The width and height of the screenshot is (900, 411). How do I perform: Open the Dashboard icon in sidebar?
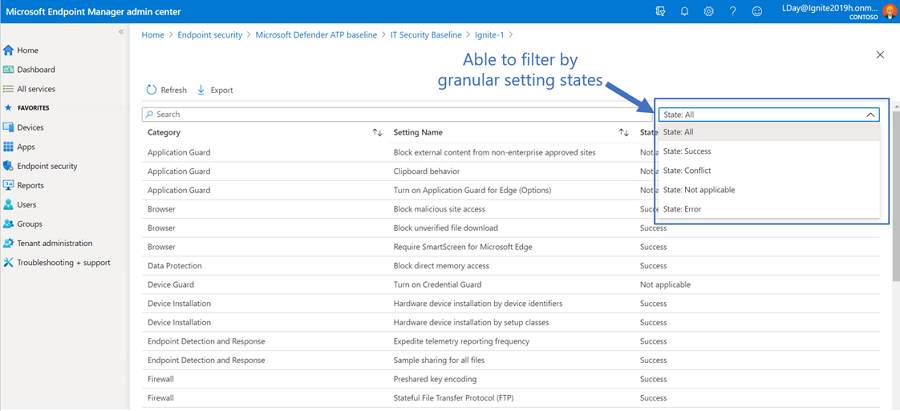9,69
